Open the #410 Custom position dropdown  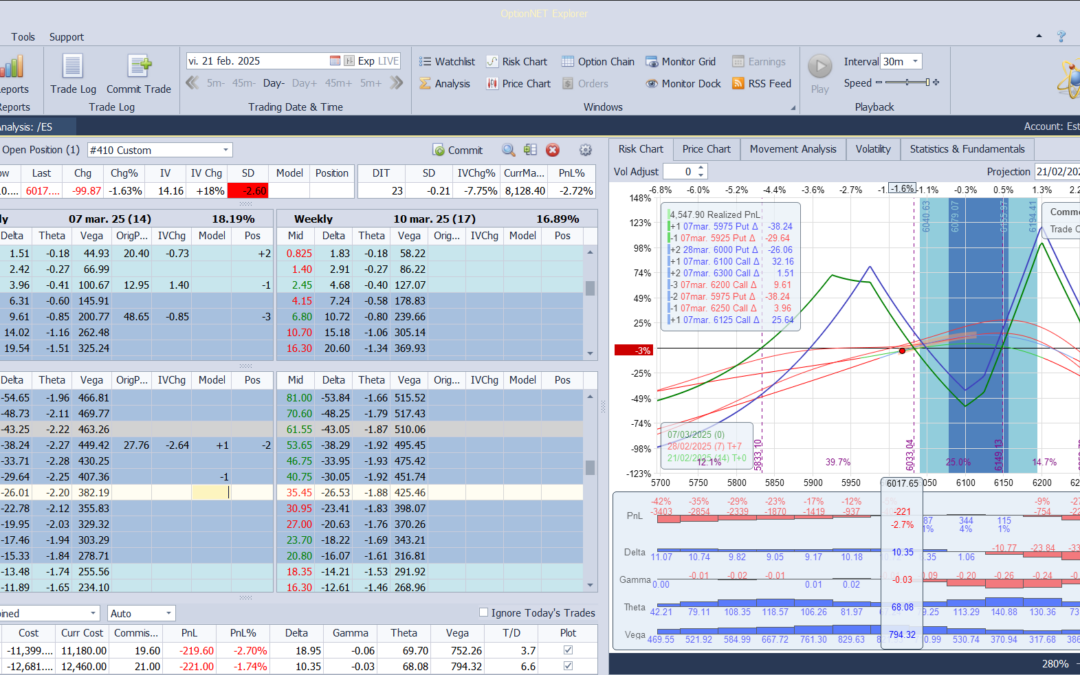click(225, 150)
